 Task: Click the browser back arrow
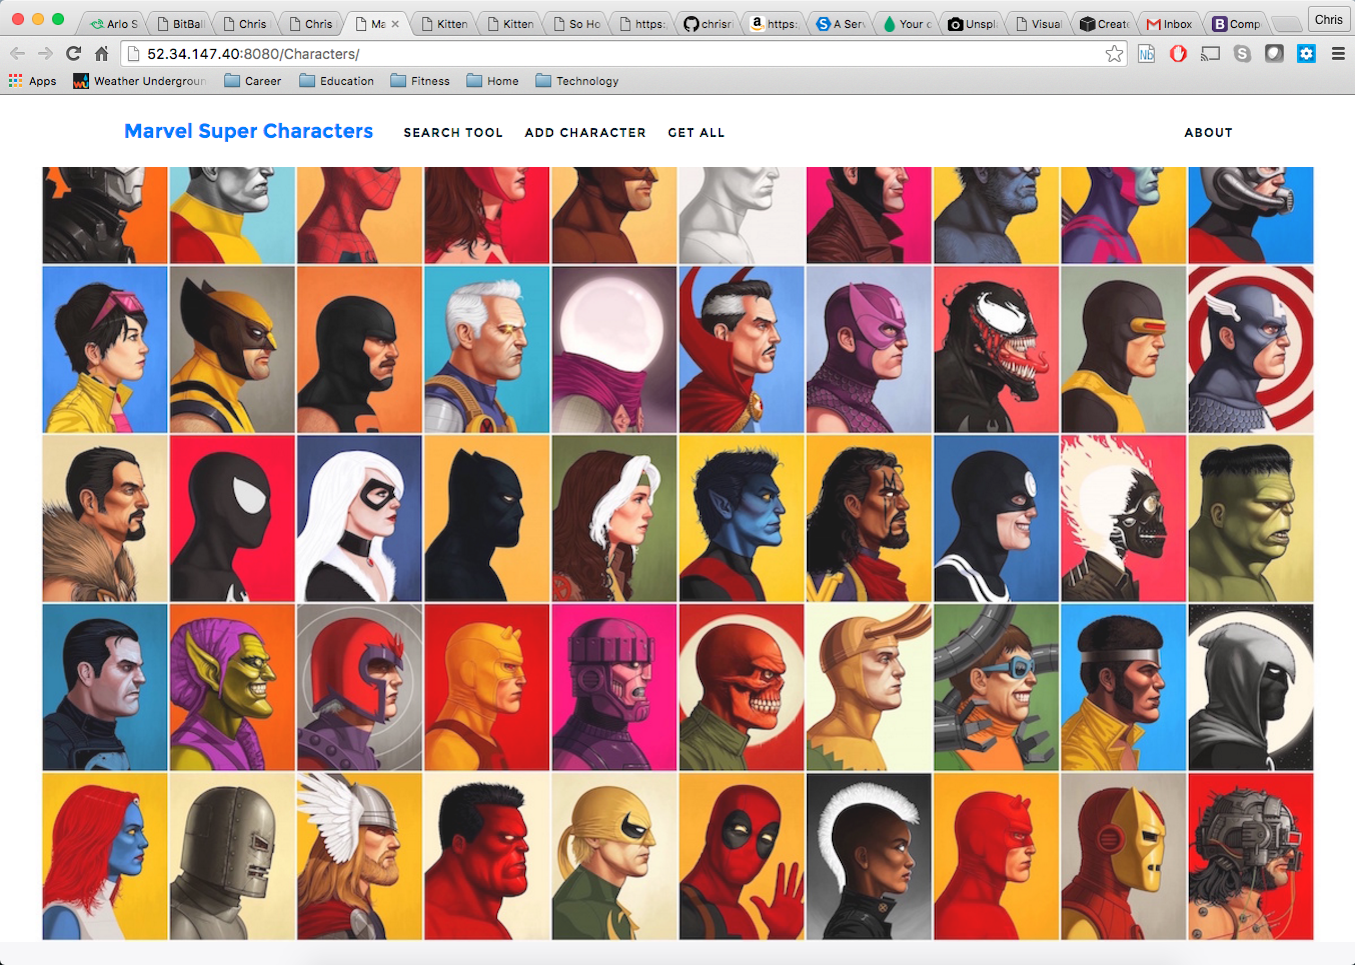[17, 53]
